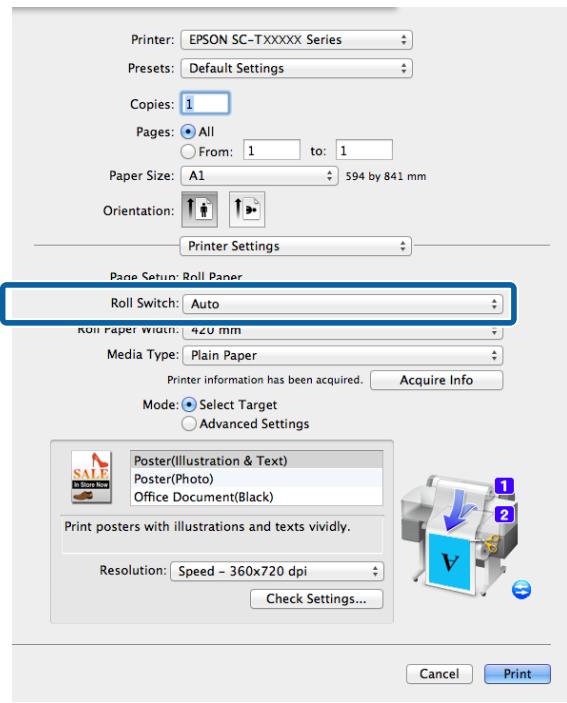This screenshot has height=703, width=567.
Task: Click the Cancel button
Action: pyautogui.click(x=439, y=674)
